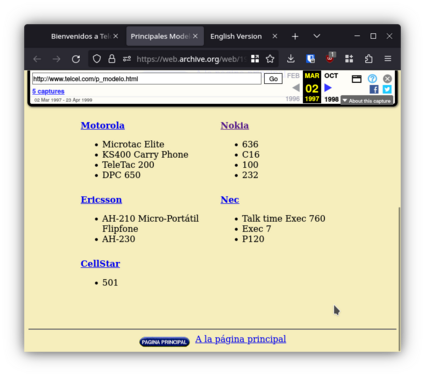
Task: Open the list all tabs chevron
Action: (x=317, y=36)
